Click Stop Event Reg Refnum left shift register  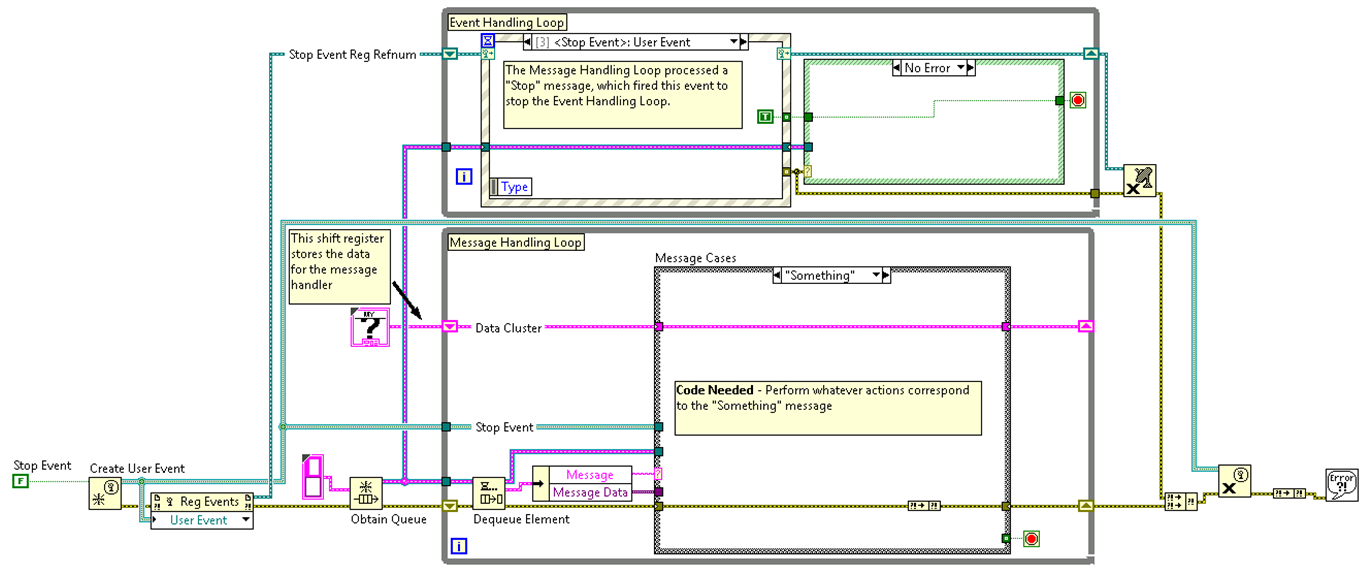tap(450, 54)
